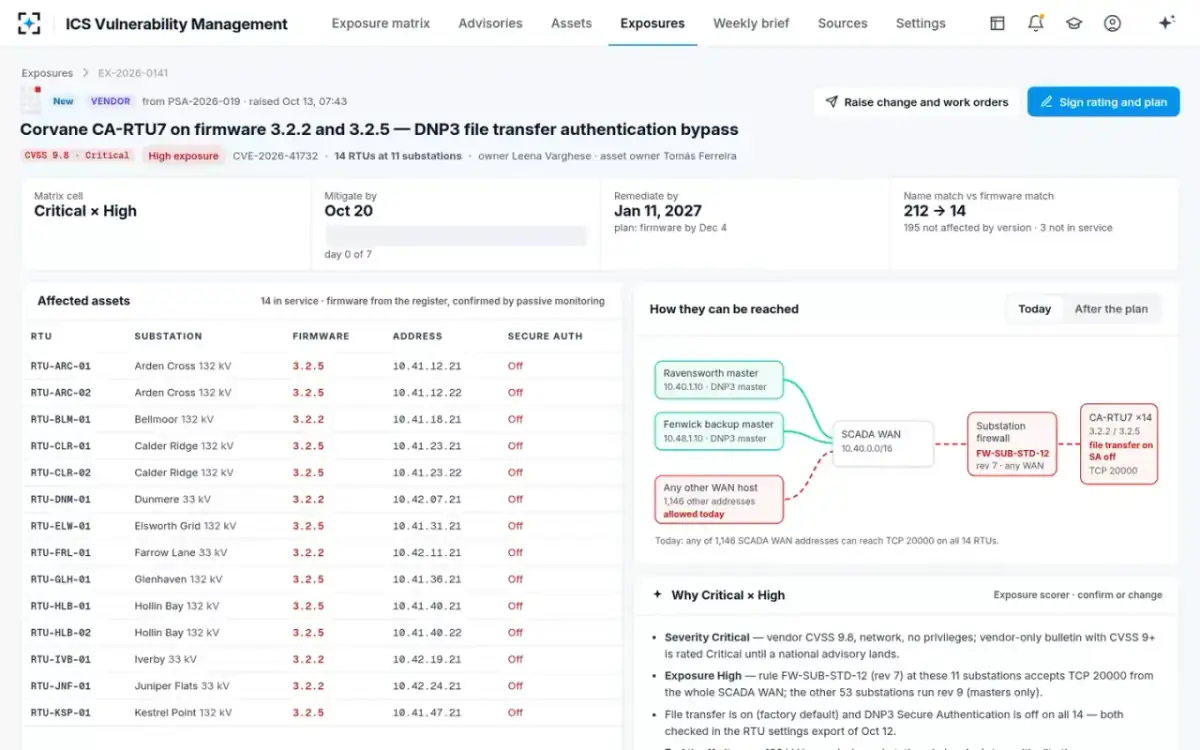Go to the Sources tab

click(842, 23)
